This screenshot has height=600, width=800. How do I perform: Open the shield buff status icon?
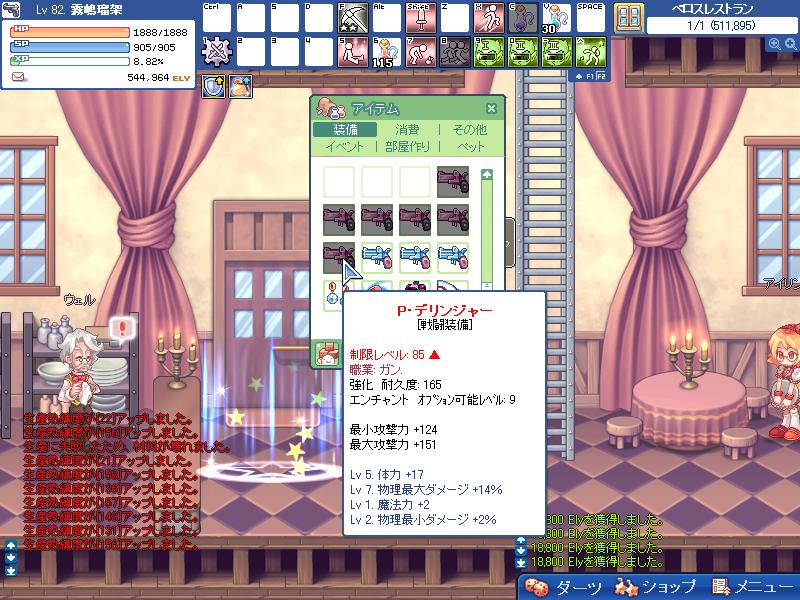213,86
